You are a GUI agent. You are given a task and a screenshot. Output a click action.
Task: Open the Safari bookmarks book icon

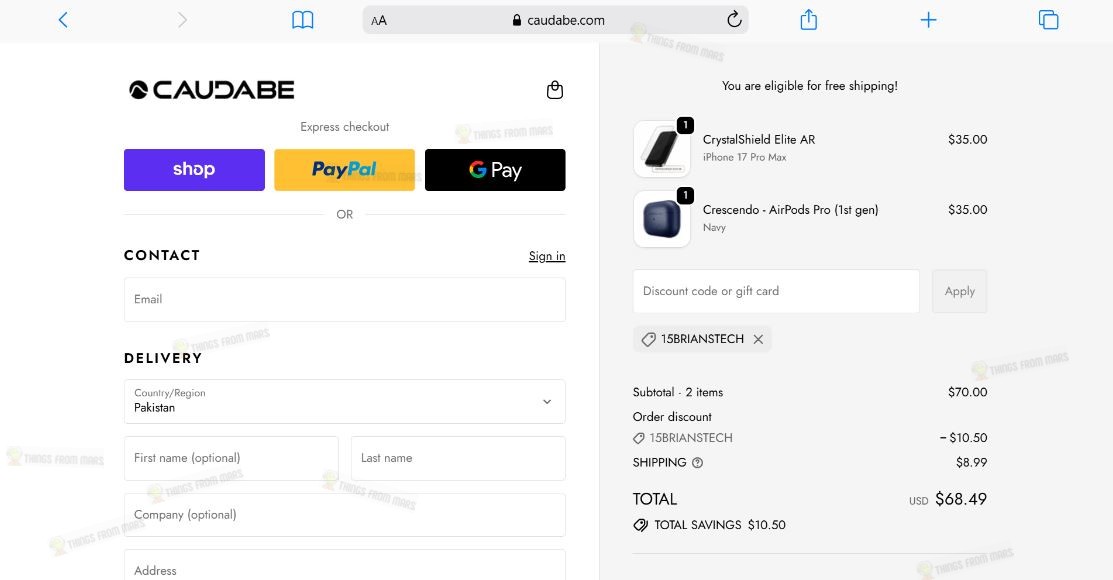(x=302, y=20)
